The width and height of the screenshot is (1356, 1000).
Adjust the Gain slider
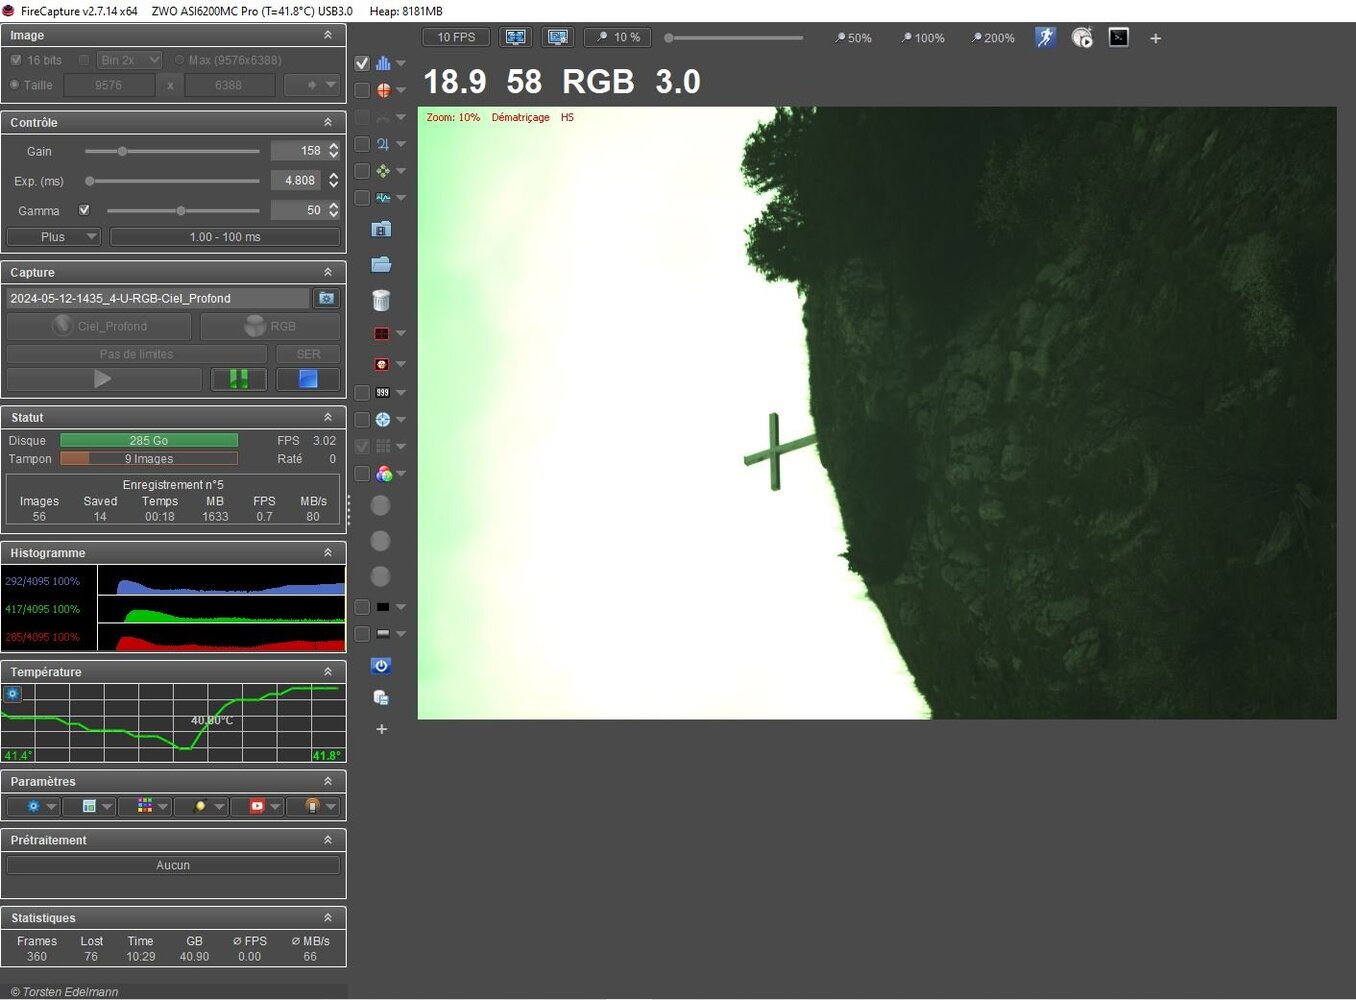tap(122, 151)
